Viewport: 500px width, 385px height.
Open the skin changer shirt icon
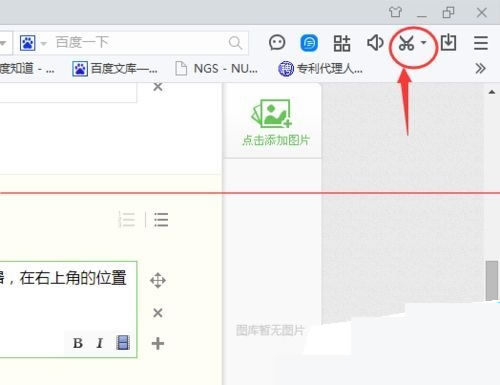point(395,12)
